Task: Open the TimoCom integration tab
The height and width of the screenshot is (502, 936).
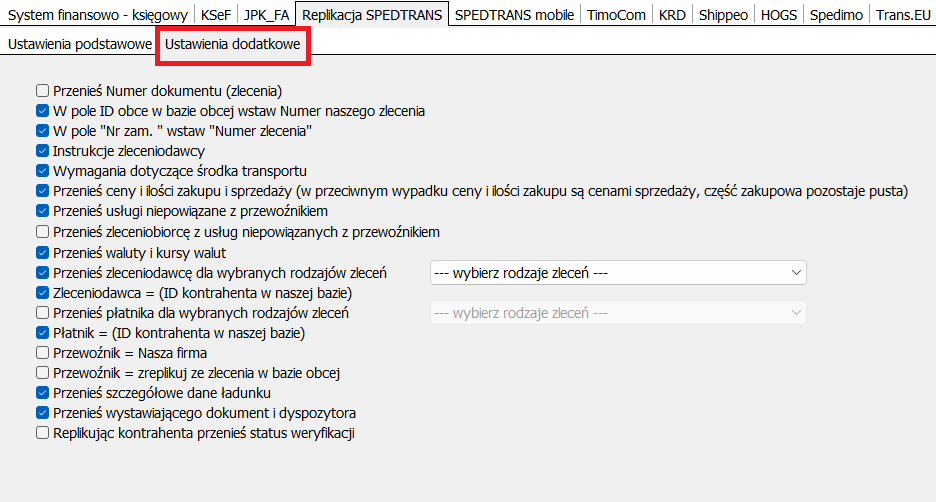Action: click(x=616, y=15)
